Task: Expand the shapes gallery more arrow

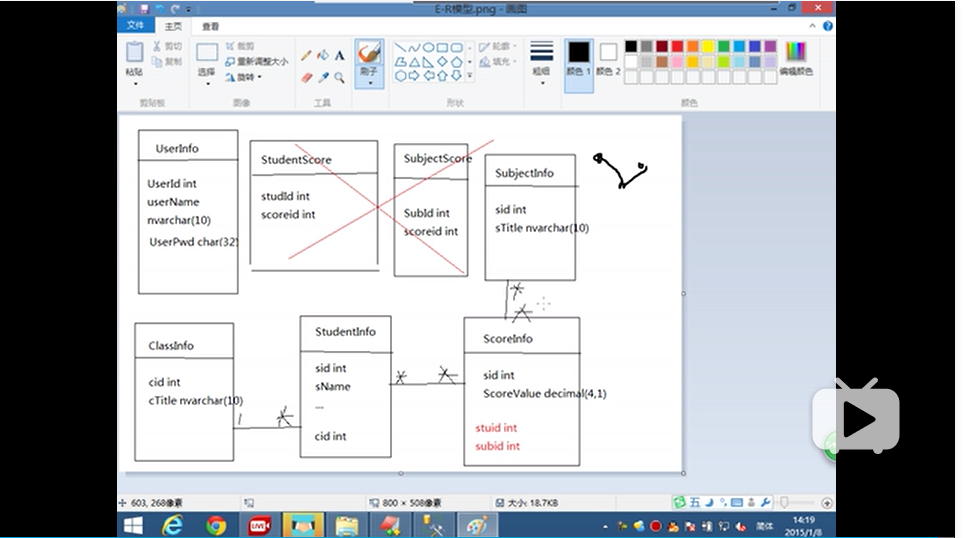Action: pos(470,76)
